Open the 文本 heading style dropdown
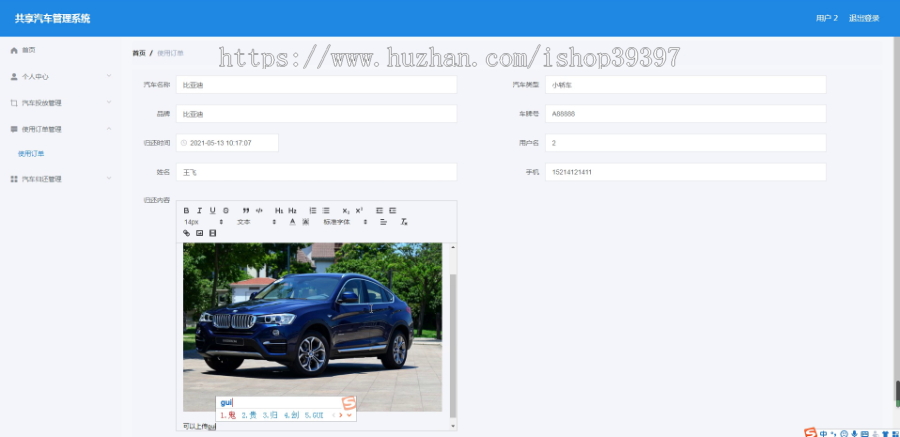Image resolution: width=900 pixels, height=437 pixels. point(256,222)
